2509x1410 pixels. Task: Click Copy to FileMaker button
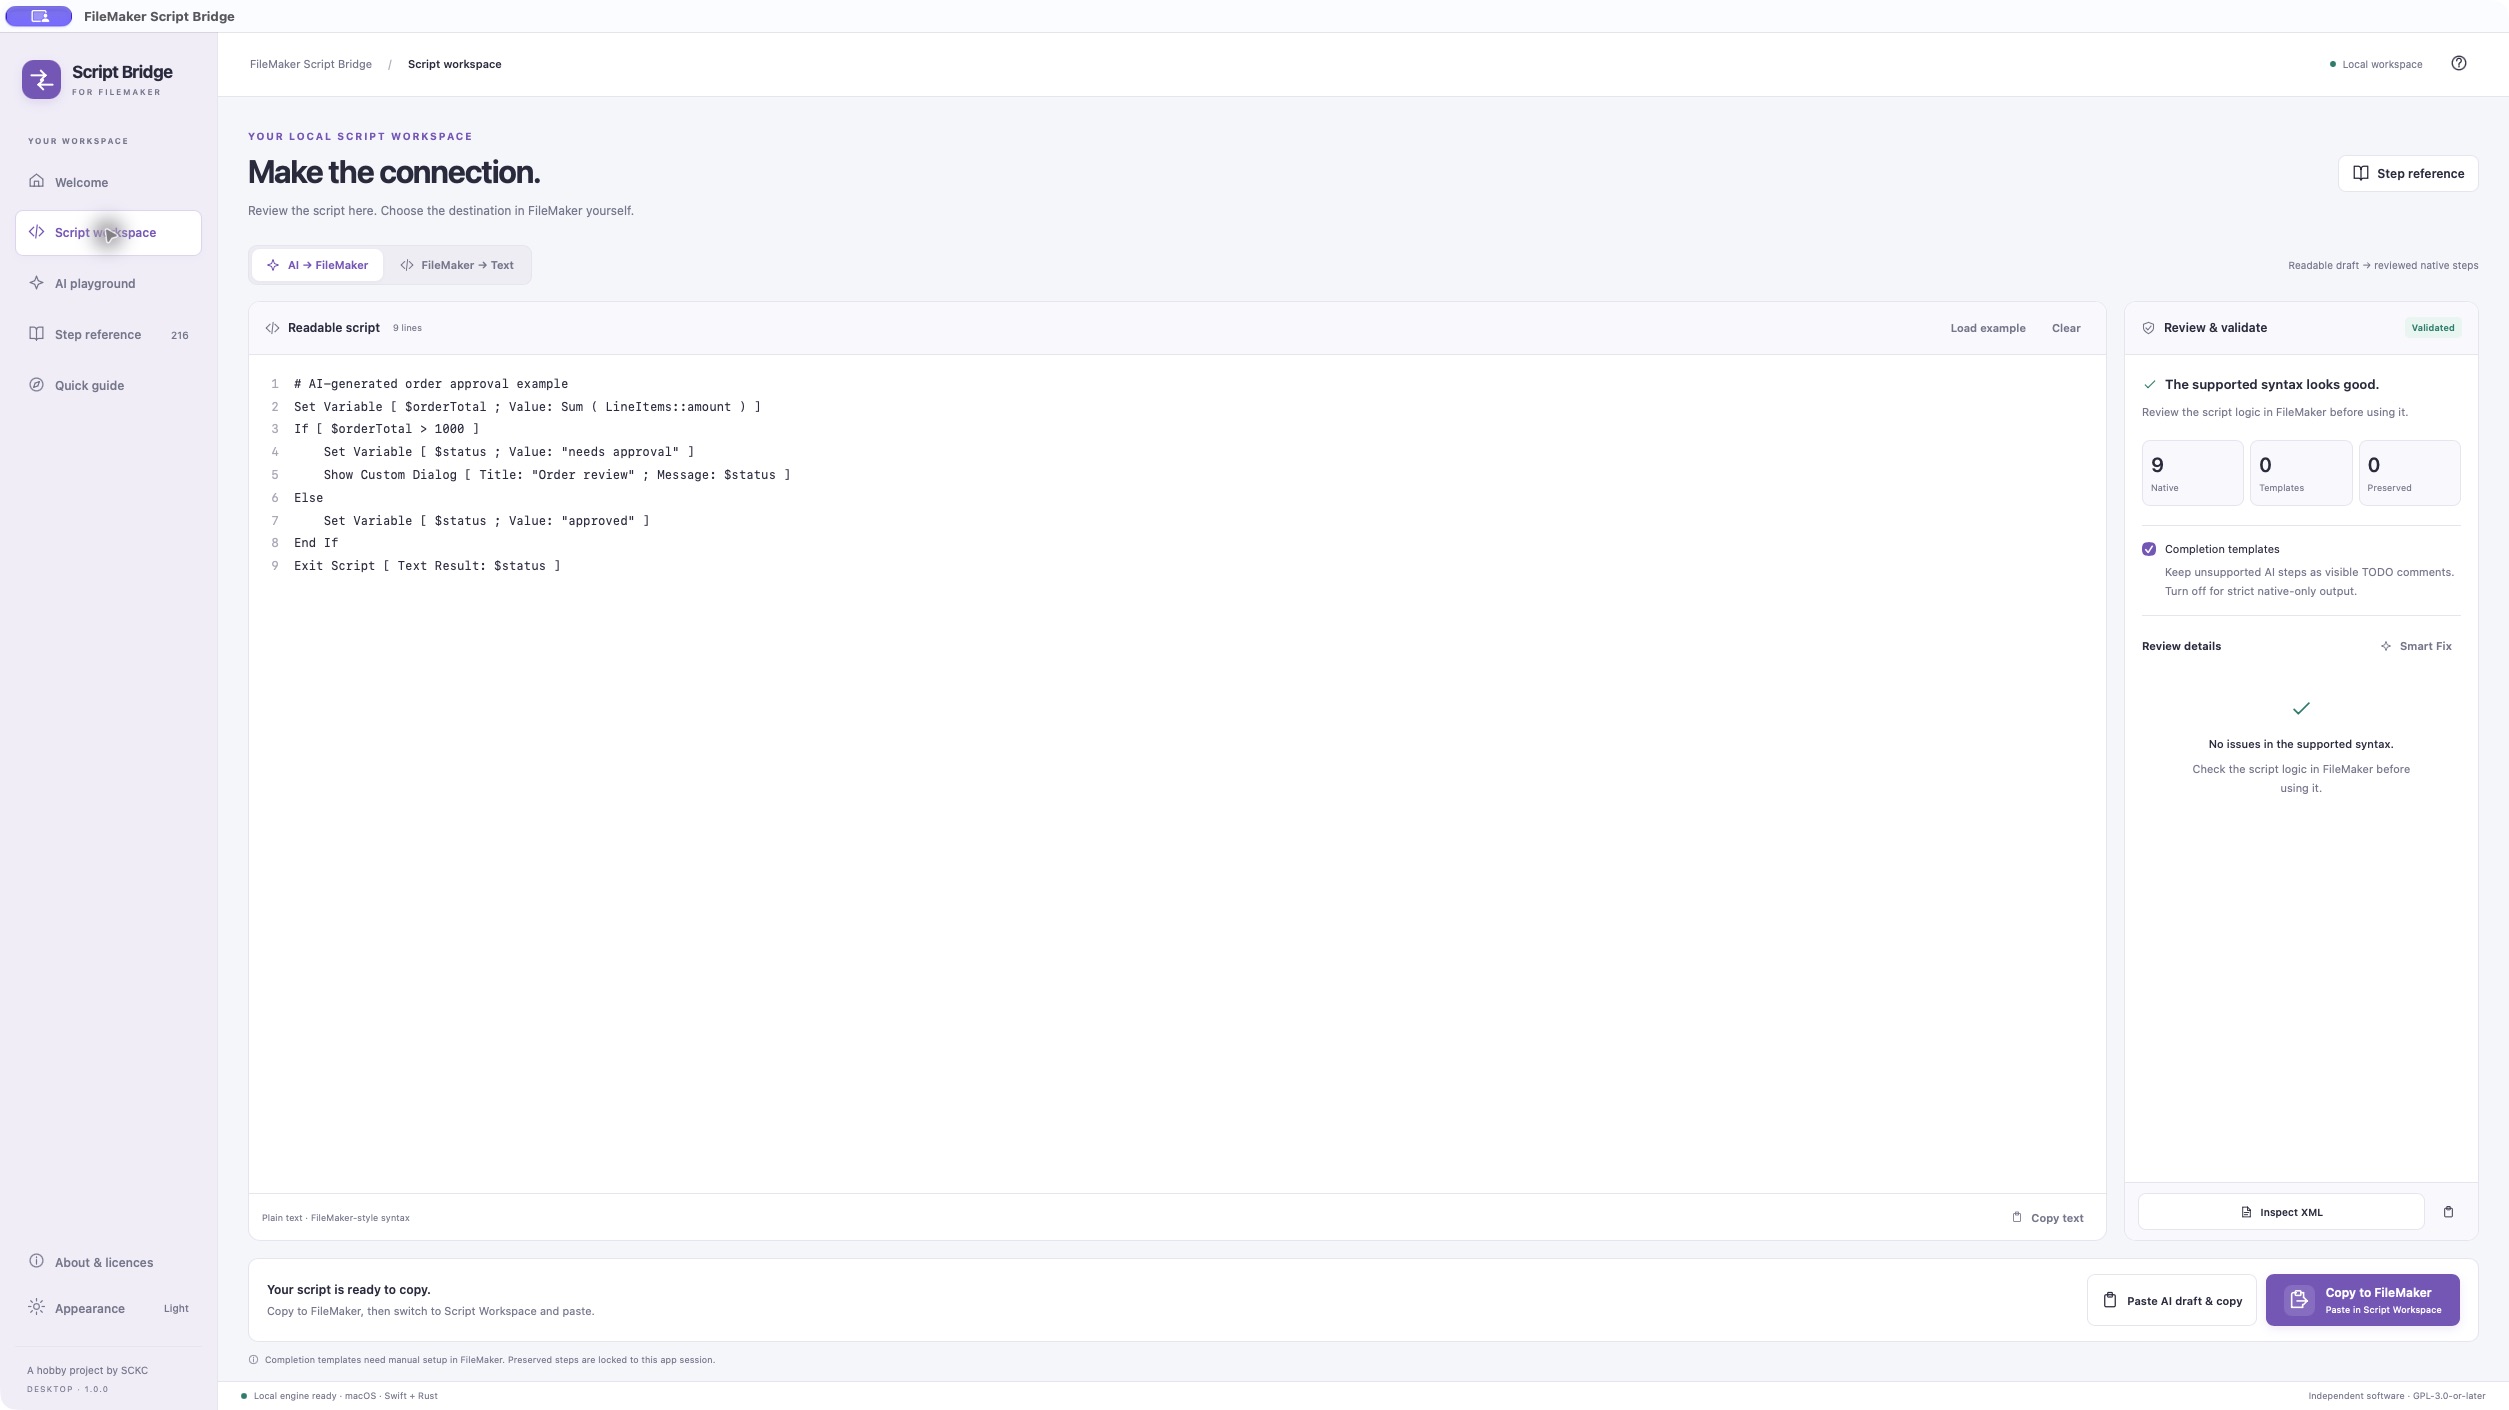coord(2362,1300)
